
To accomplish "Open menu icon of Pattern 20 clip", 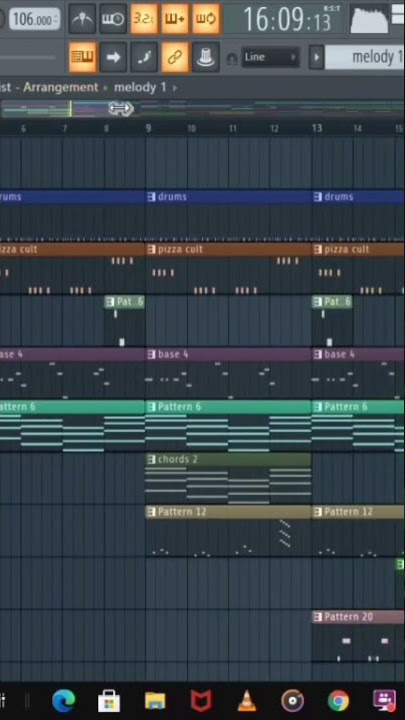I will click(x=317, y=617).
